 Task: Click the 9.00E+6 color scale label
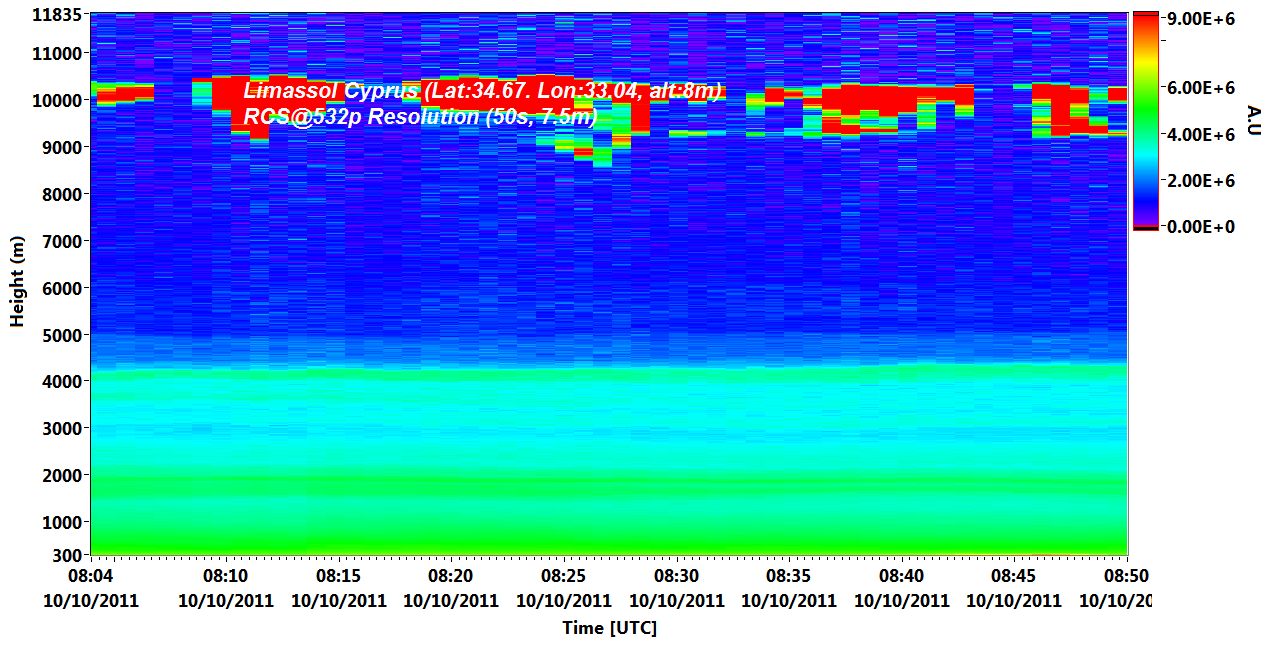(1201, 18)
